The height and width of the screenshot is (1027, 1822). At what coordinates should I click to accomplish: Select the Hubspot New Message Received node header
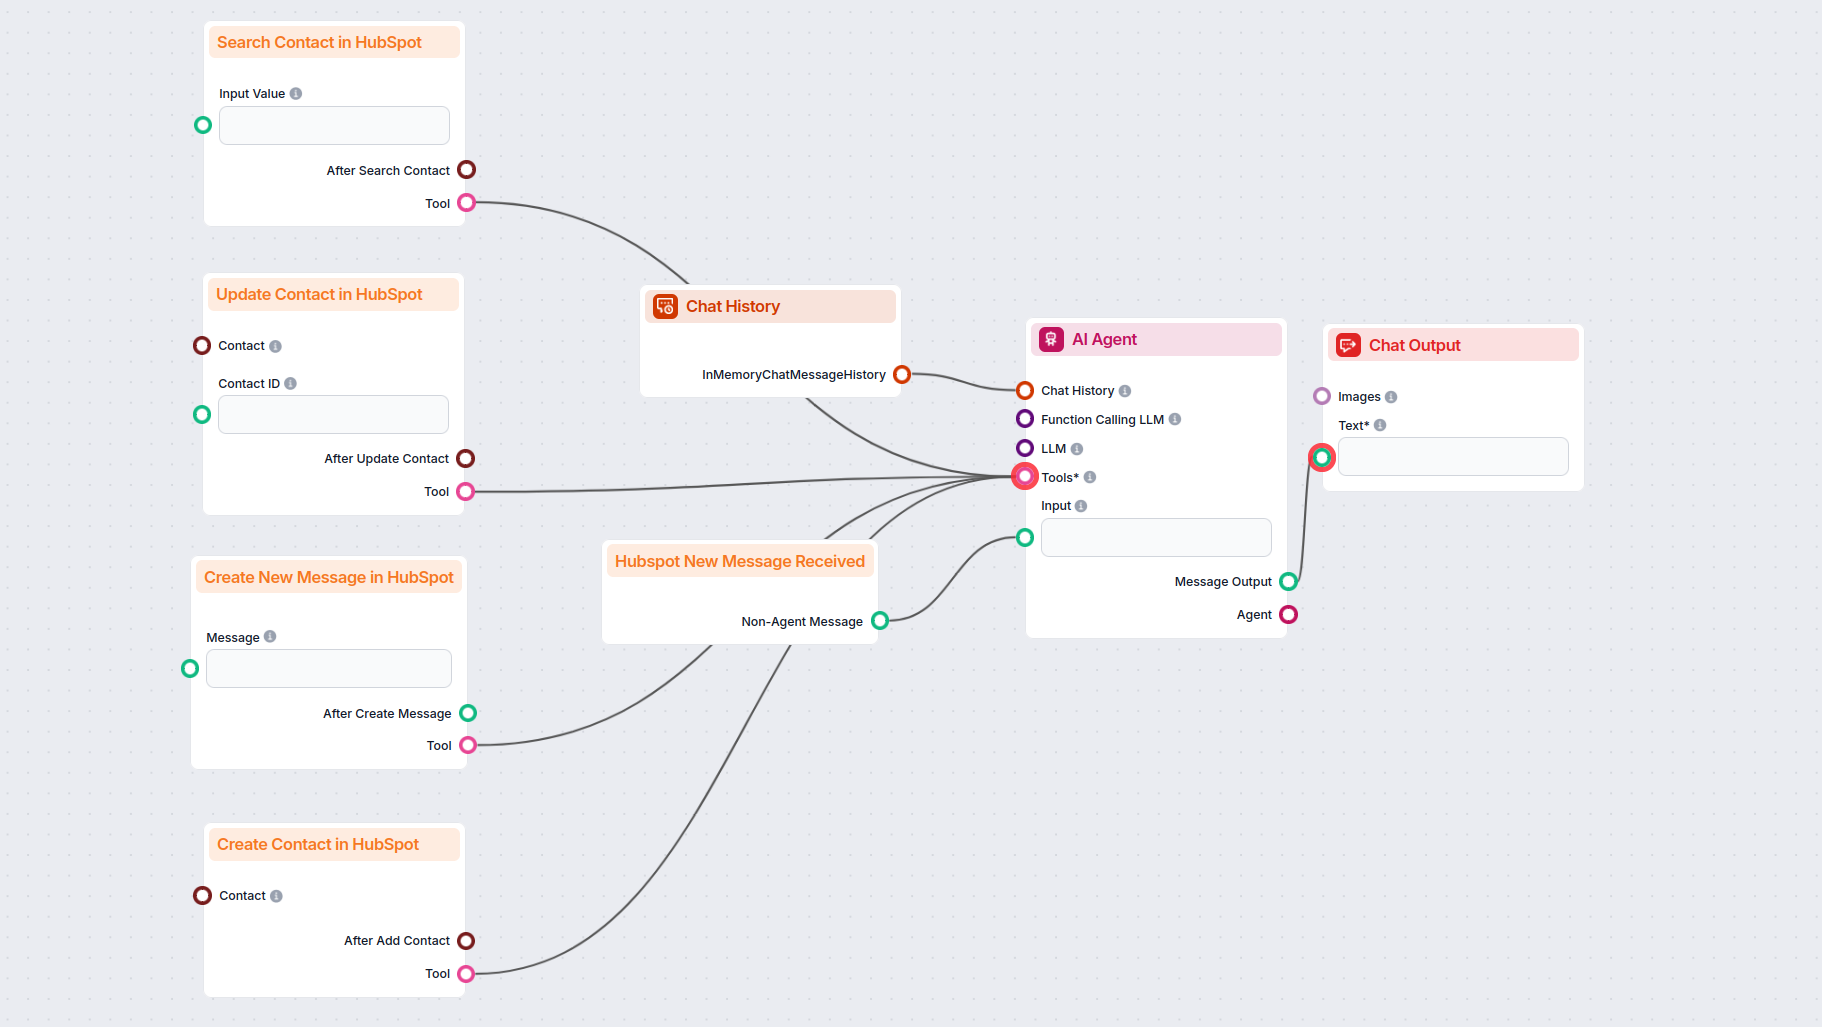pos(739,561)
